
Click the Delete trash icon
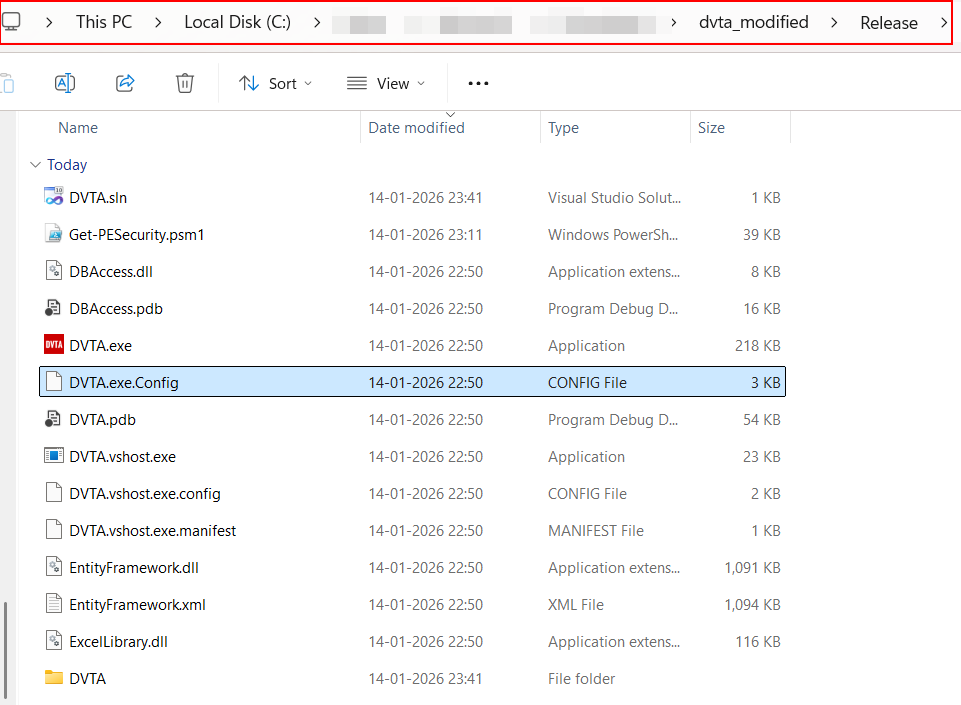tap(185, 83)
